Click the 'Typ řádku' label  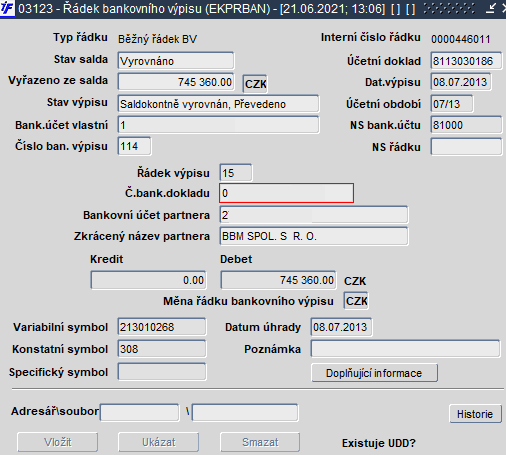(80, 37)
